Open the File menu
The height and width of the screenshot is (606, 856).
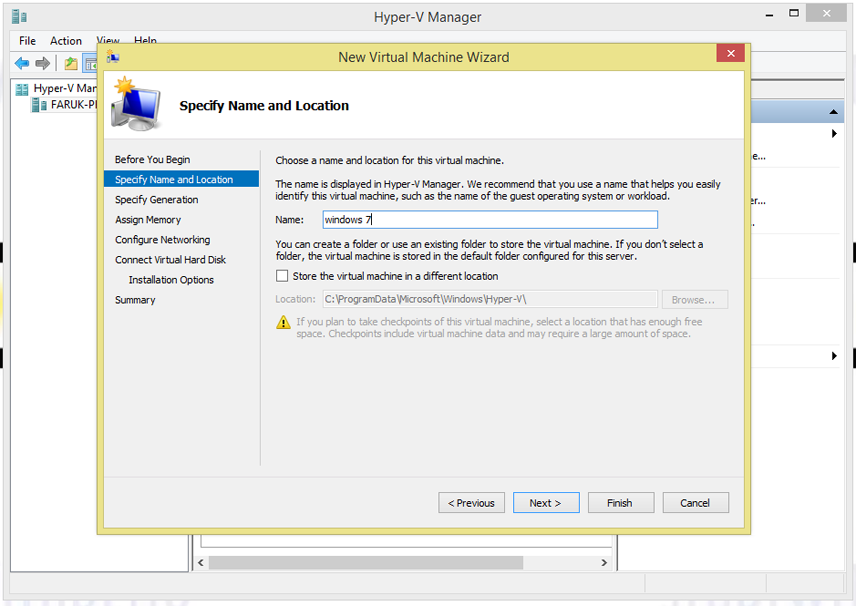tap(26, 41)
